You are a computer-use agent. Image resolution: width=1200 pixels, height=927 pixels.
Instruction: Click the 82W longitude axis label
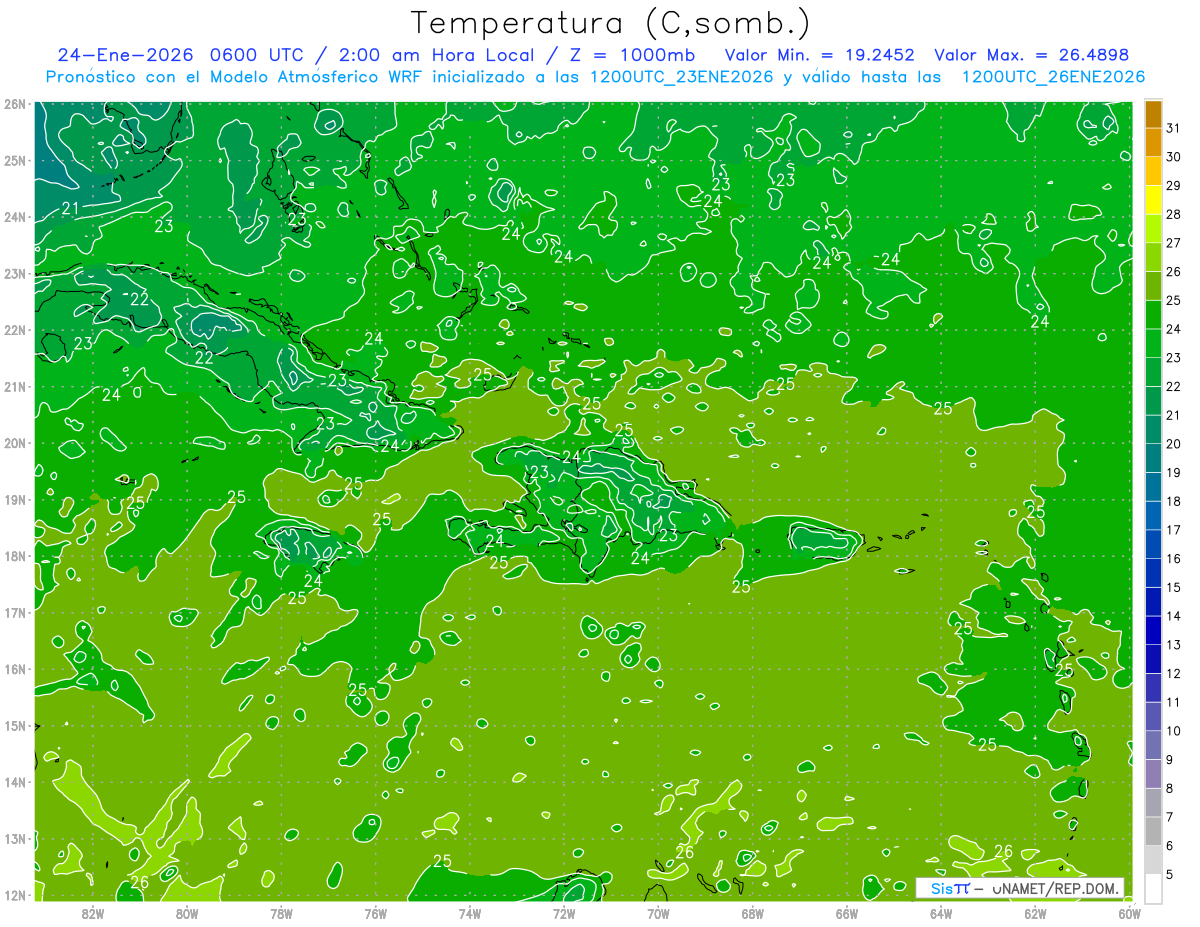point(93,913)
